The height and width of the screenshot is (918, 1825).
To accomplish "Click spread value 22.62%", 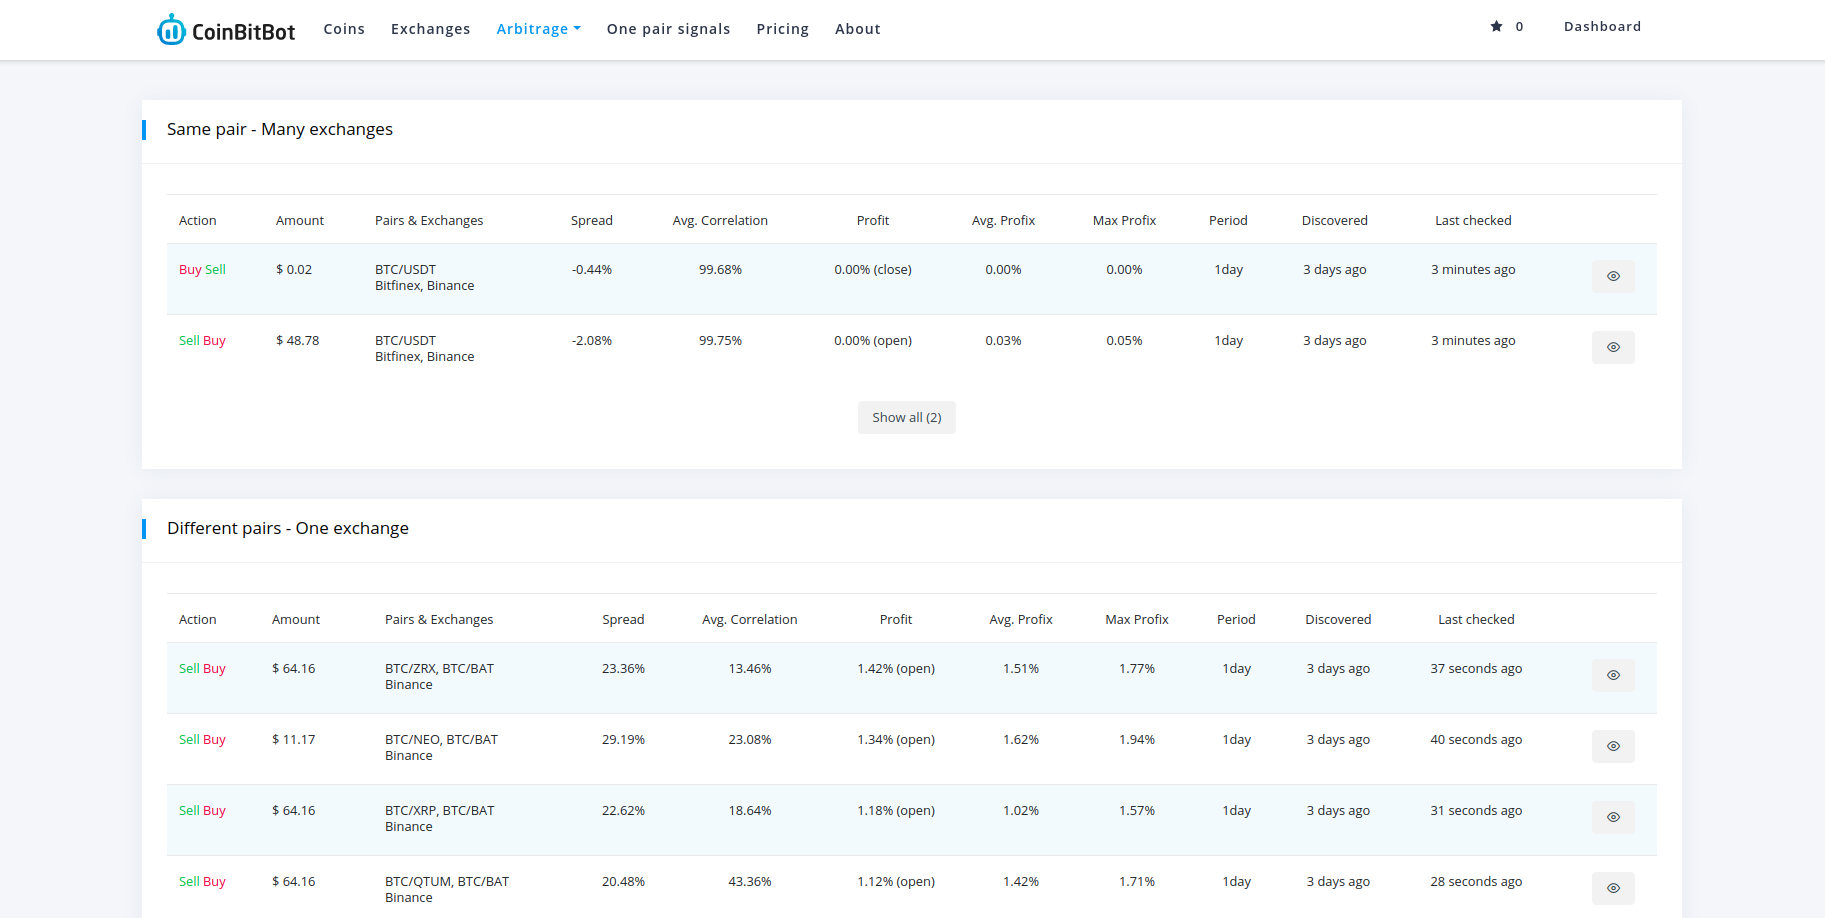I will [623, 811].
